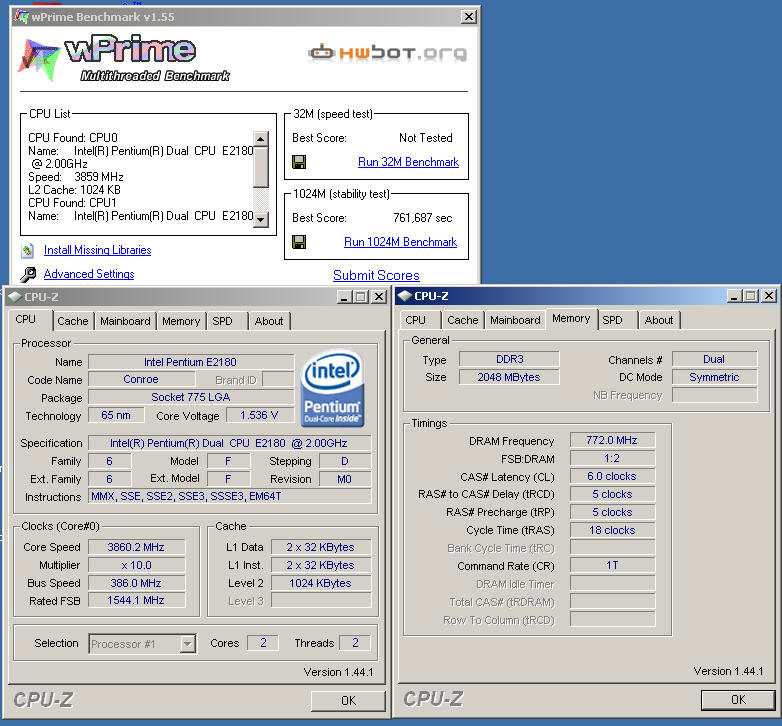The width and height of the screenshot is (782, 726).
Task: Click the save icon for 1024M benchmark score
Action: tap(299, 242)
